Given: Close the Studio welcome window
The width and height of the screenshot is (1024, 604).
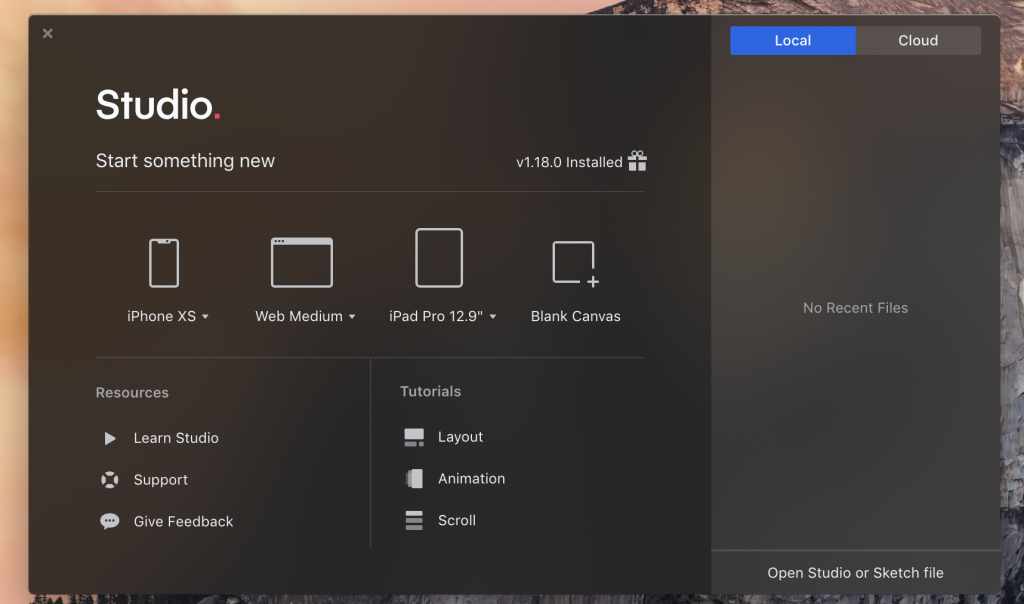Looking at the screenshot, I should pyautogui.click(x=47, y=33).
